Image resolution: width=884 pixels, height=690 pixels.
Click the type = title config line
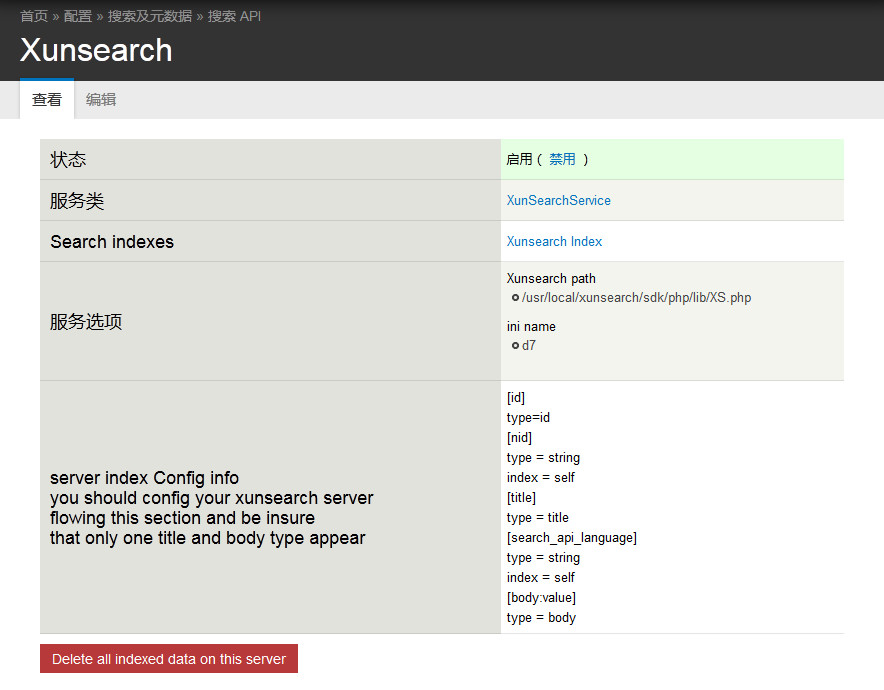537,518
